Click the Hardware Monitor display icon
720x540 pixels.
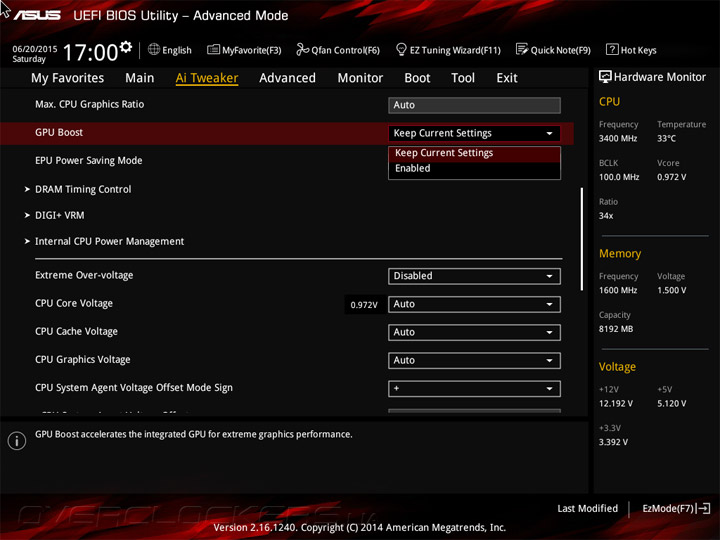605,77
